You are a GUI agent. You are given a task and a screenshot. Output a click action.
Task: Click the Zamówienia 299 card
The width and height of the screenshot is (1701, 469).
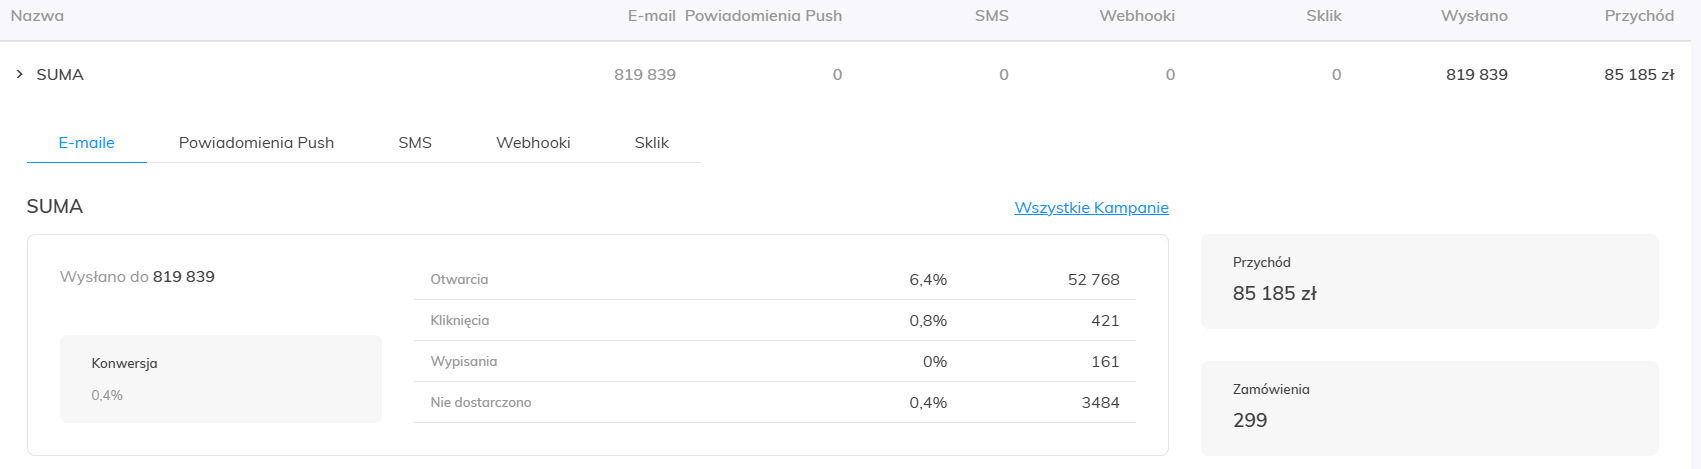[1430, 408]
